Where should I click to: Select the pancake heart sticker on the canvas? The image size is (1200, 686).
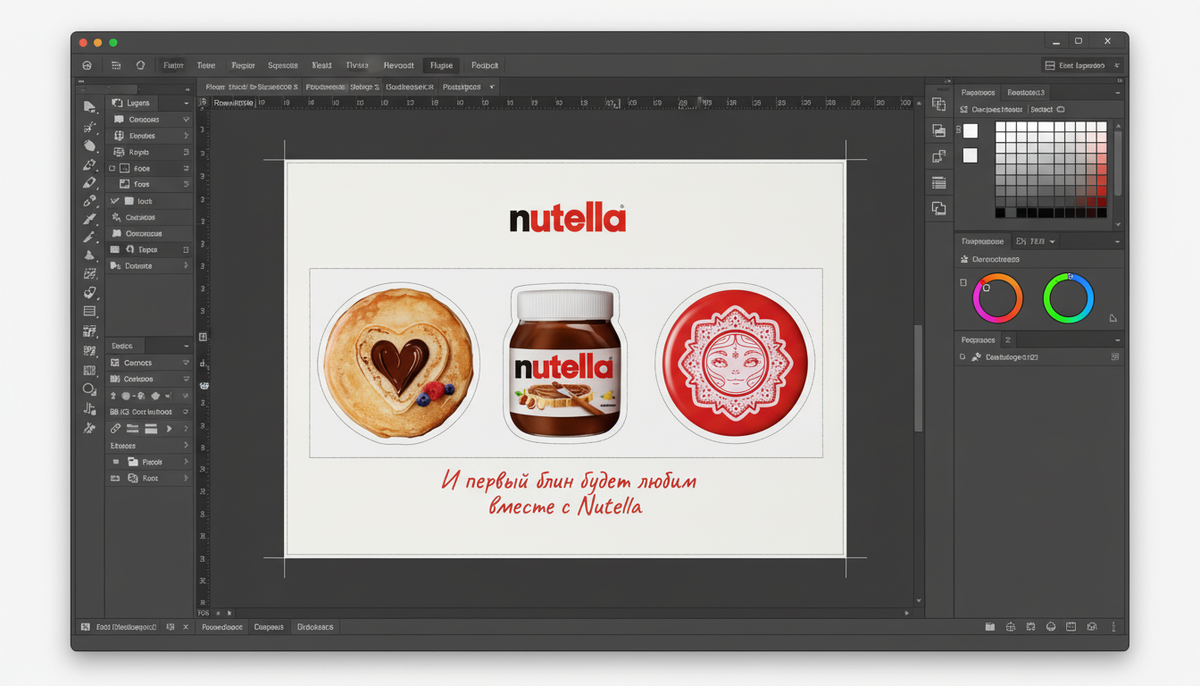point(398,361)
